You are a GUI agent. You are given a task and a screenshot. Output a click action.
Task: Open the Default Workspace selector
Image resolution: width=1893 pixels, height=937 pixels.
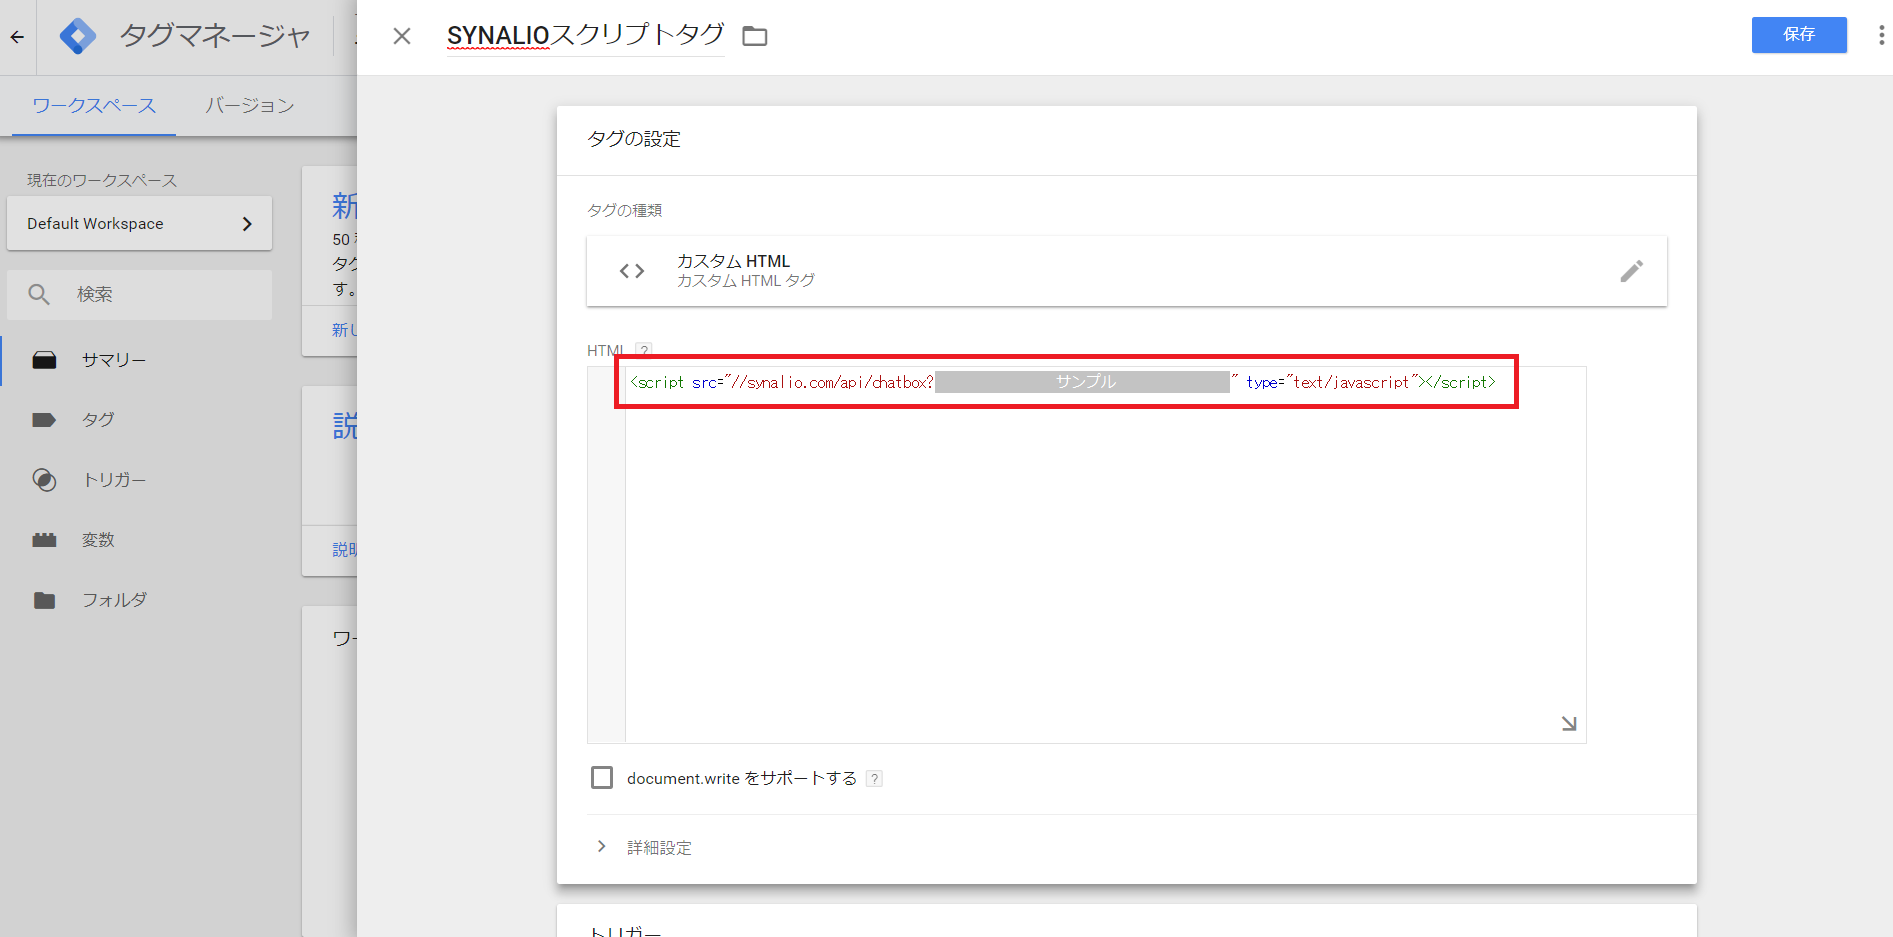click(139, 224)
